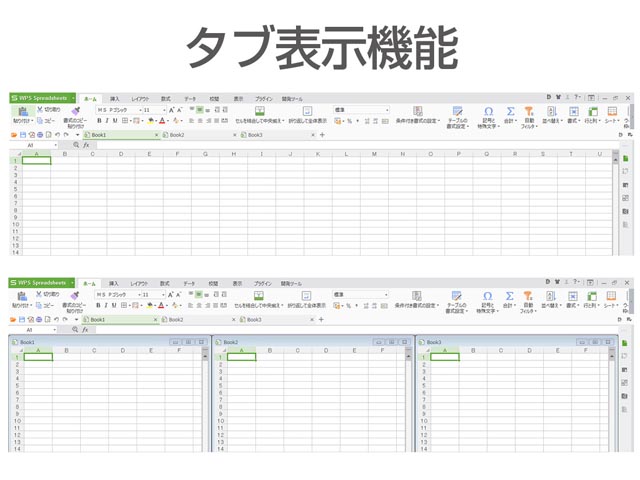Open the font name dropdown in lower window
Screen dimensions: 640x480
(140, 295)
